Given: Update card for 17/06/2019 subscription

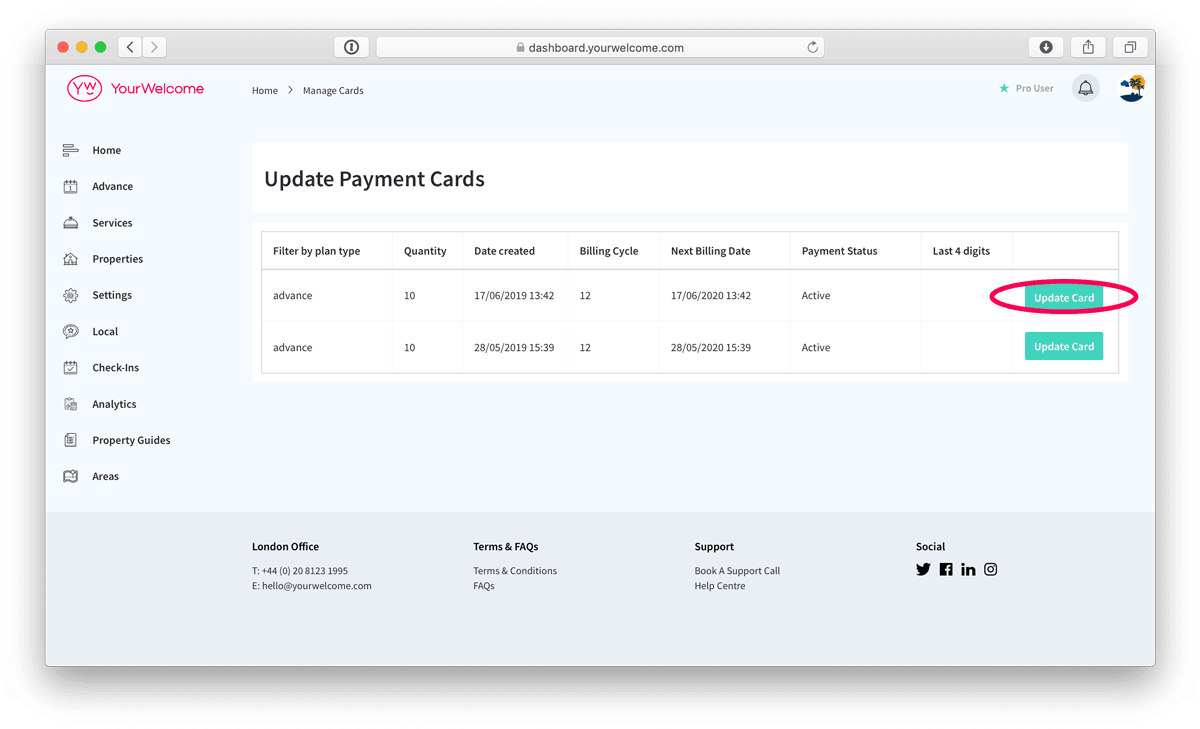Looking at the screenshot, I should pyautogui.click(x=1064, y=297).
